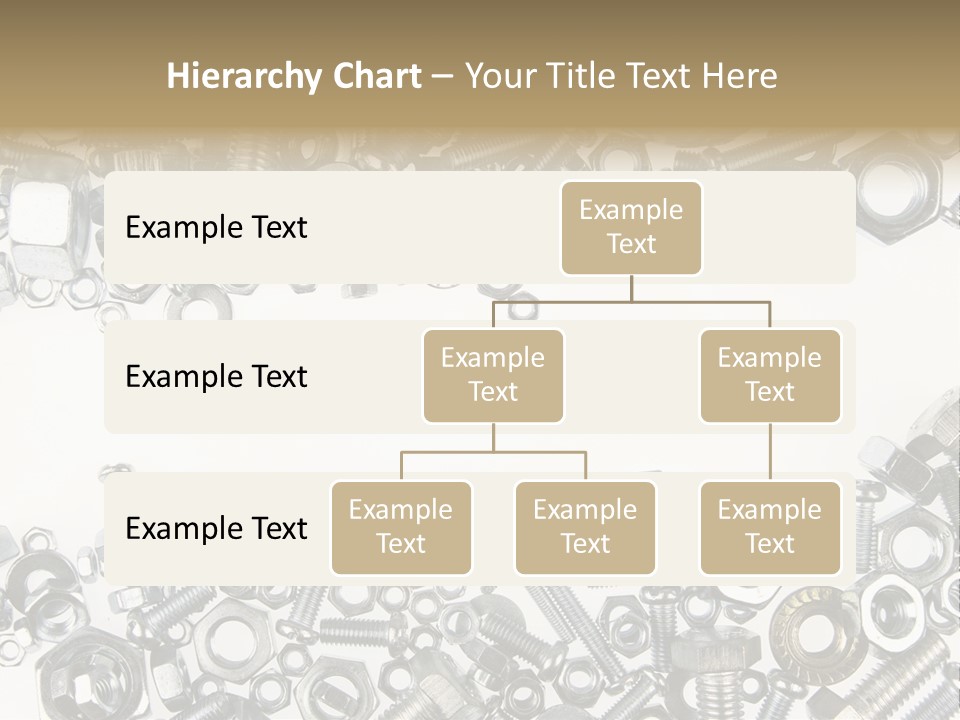Click the bold "Hierarchy Chart" title words
Viewport: 960px width, 720px height.
pos(293,76)
